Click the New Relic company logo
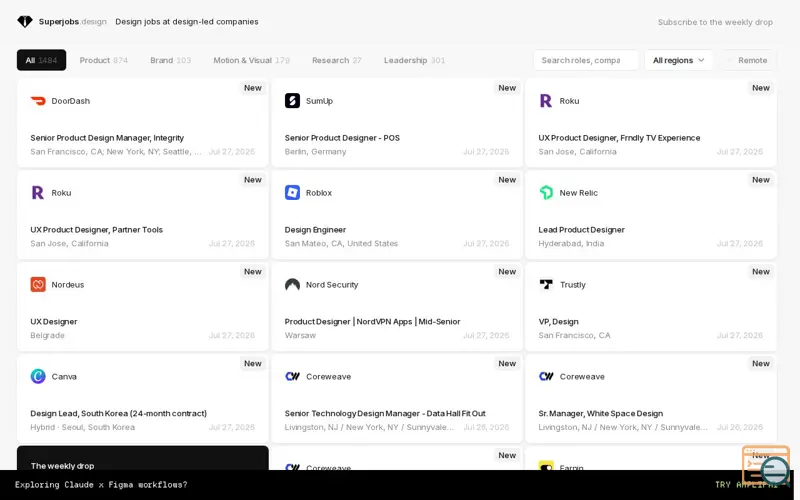The width and height of the screenshot is (800, 500). [x=546, y=193]
